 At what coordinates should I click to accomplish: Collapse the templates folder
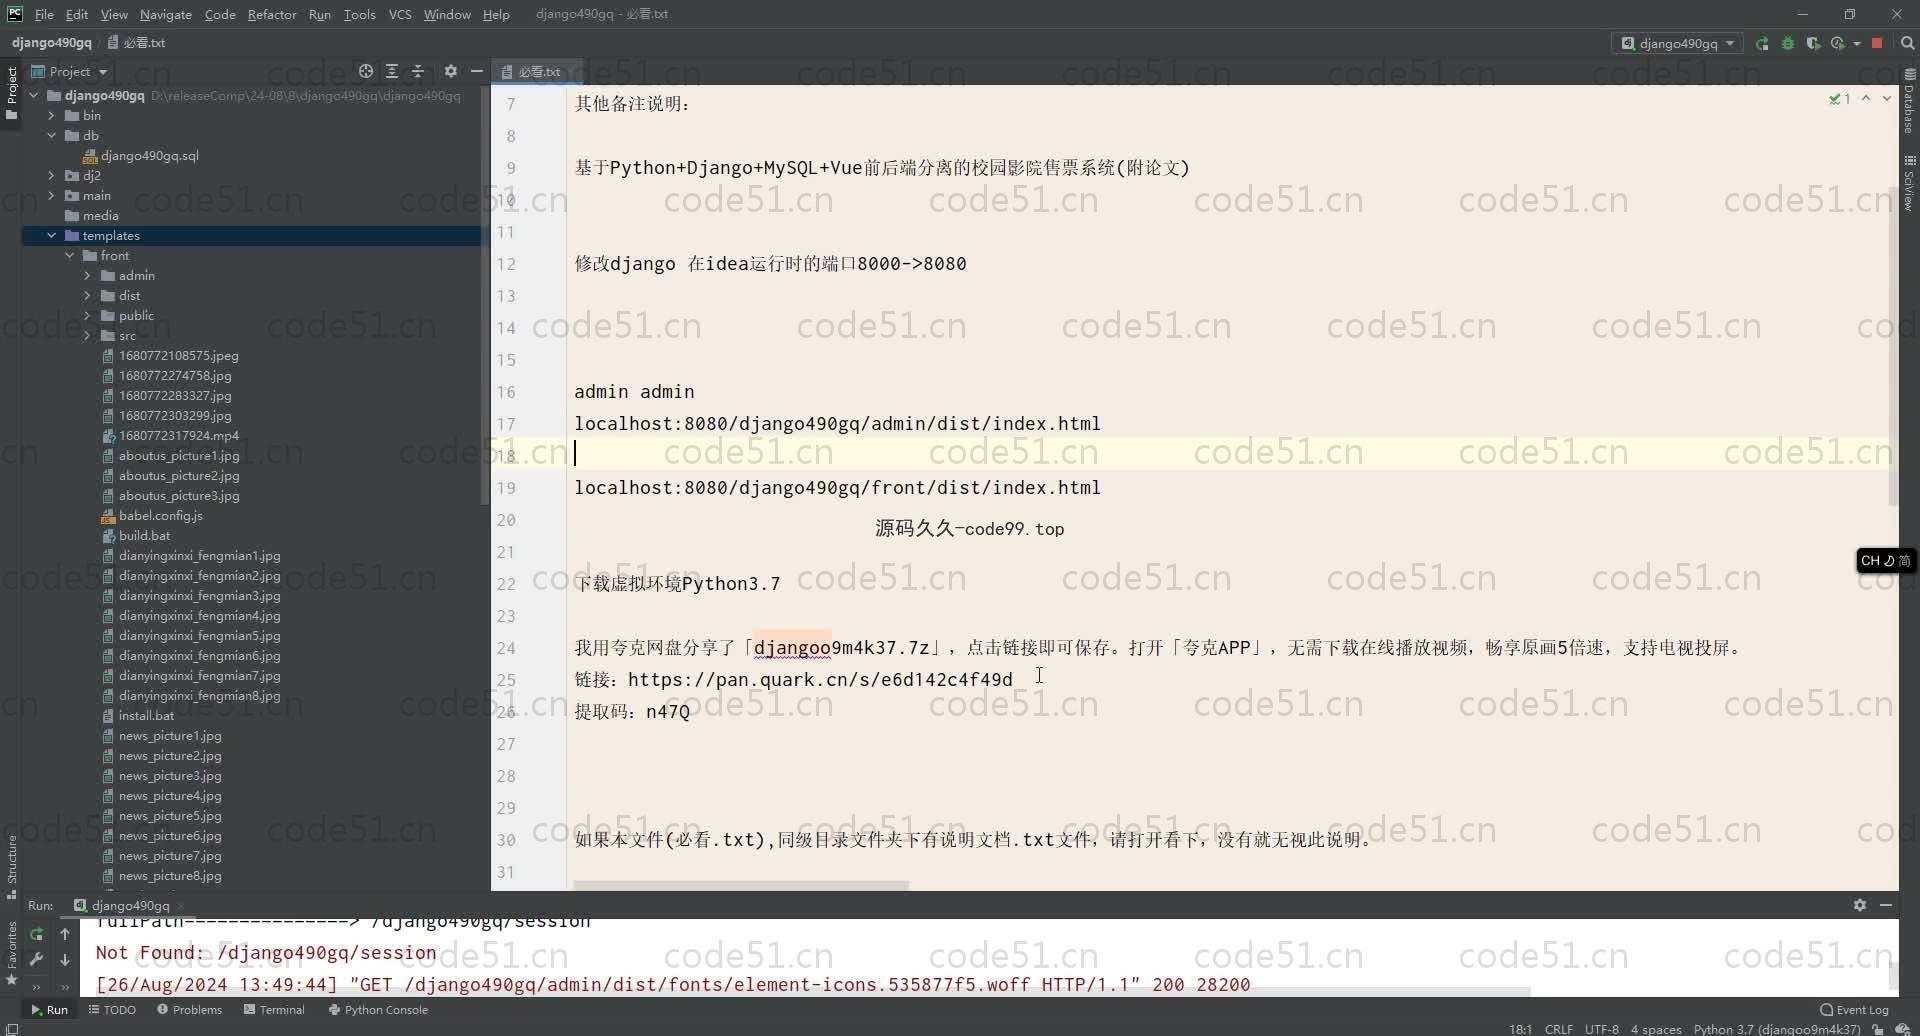point(51,235)
